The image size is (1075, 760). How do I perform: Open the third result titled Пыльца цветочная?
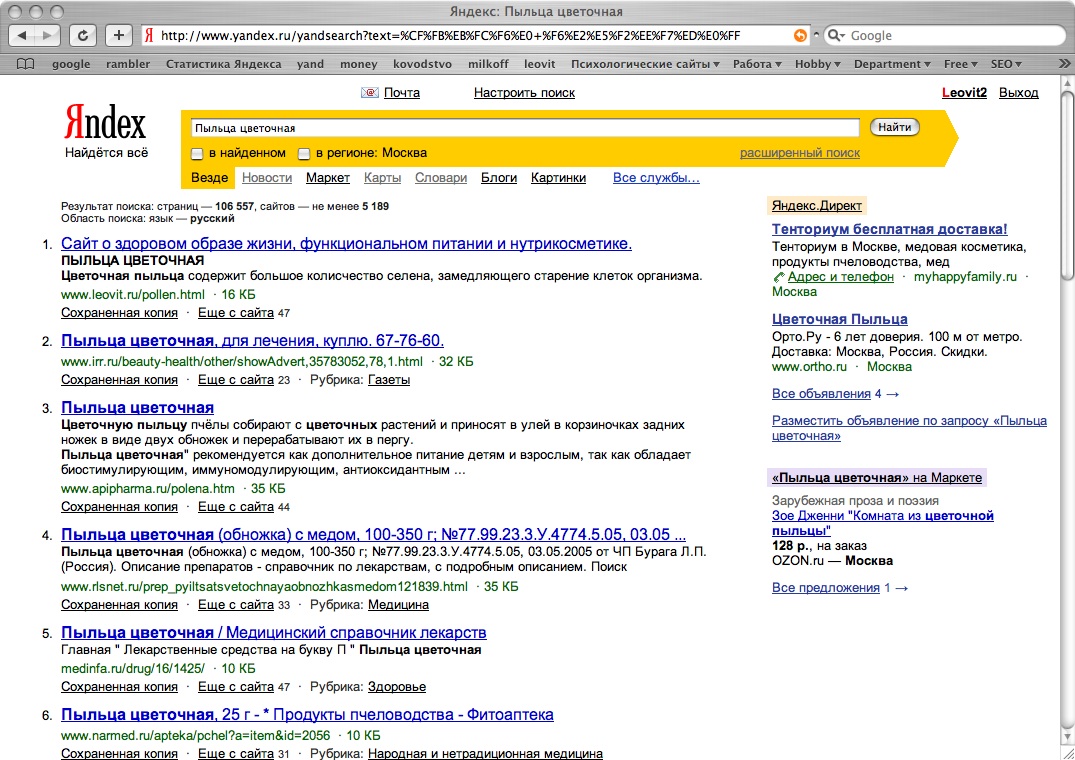click(x=137, y=408)
